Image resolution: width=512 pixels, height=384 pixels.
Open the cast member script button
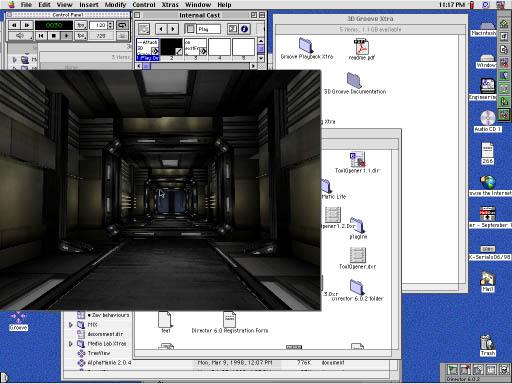click(x=233, y=29)
